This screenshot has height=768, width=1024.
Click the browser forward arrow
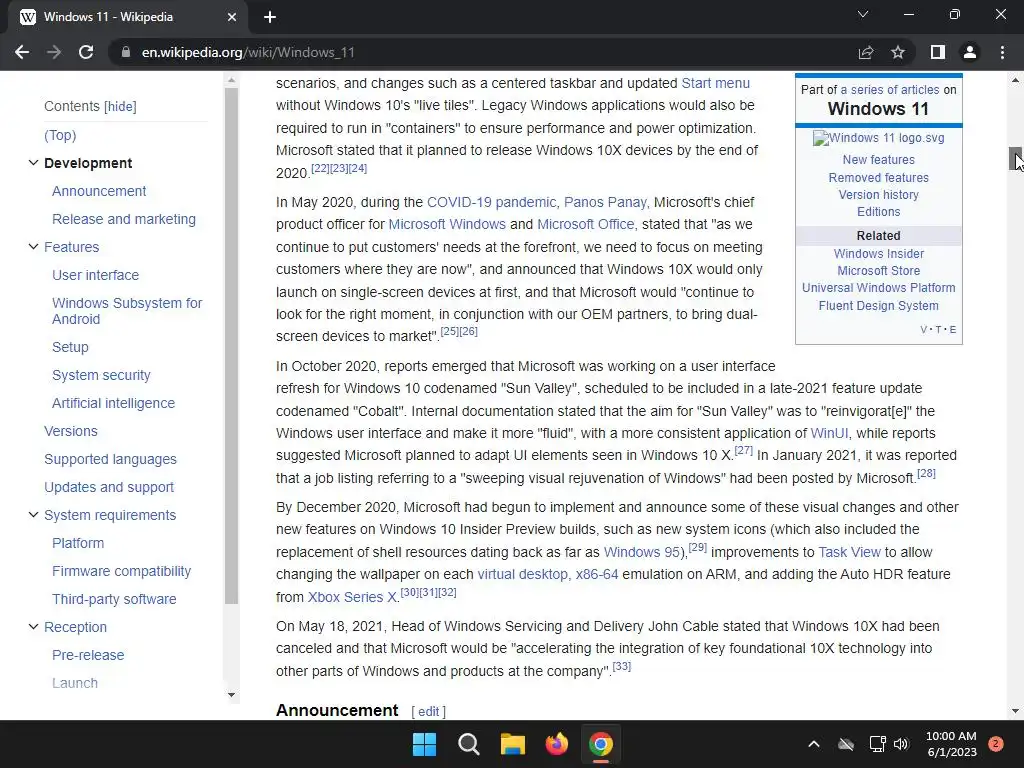click(54, 52)
